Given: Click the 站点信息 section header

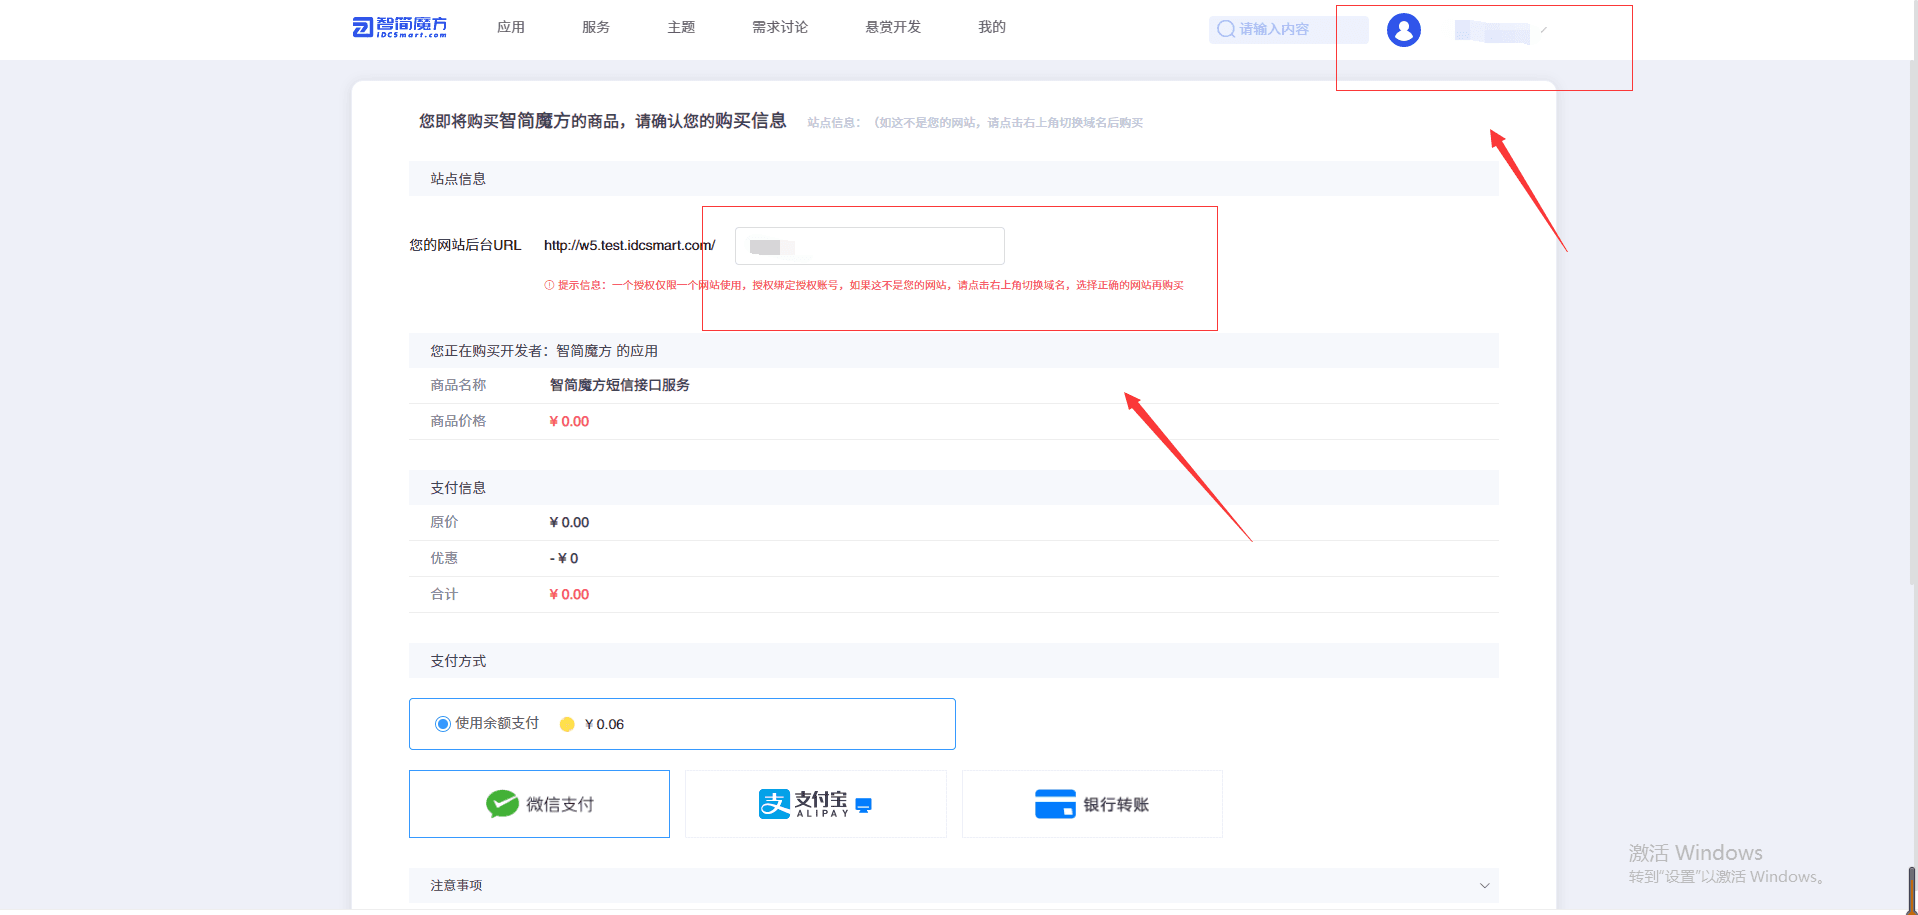Looking at the screenshot, I should coord(954,179).
